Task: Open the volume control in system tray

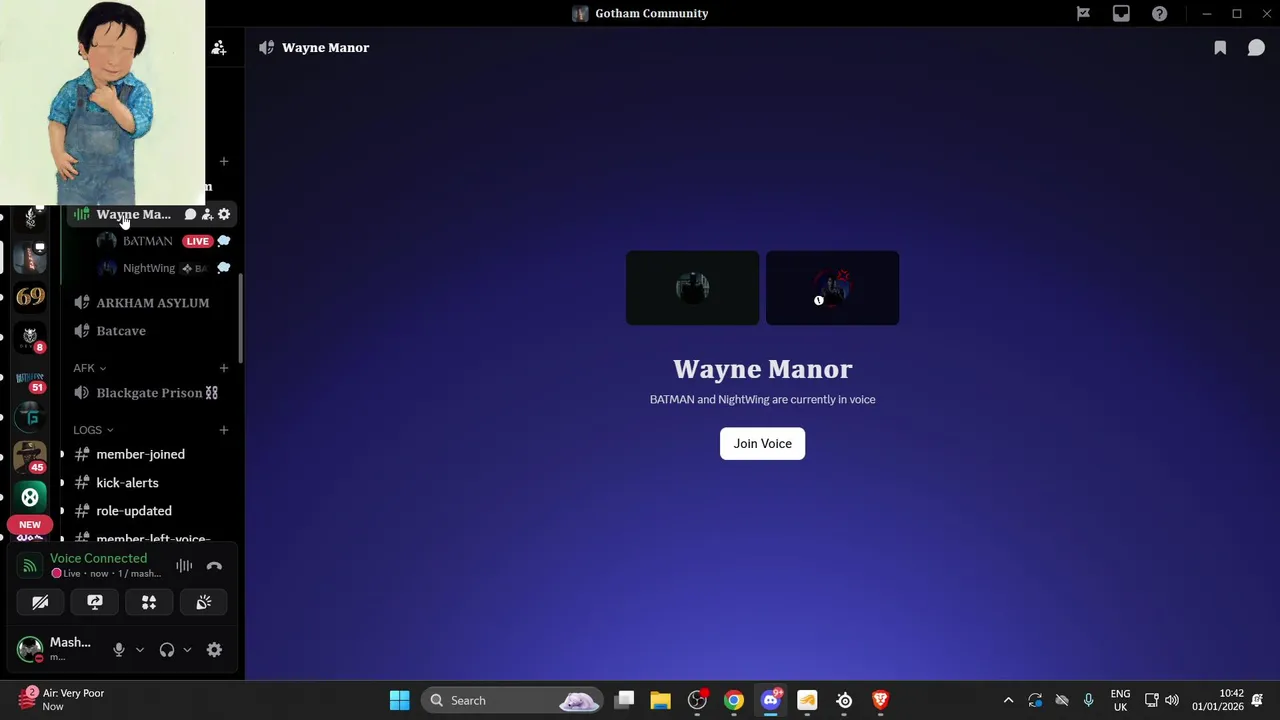Action: tap(1172, 700)
